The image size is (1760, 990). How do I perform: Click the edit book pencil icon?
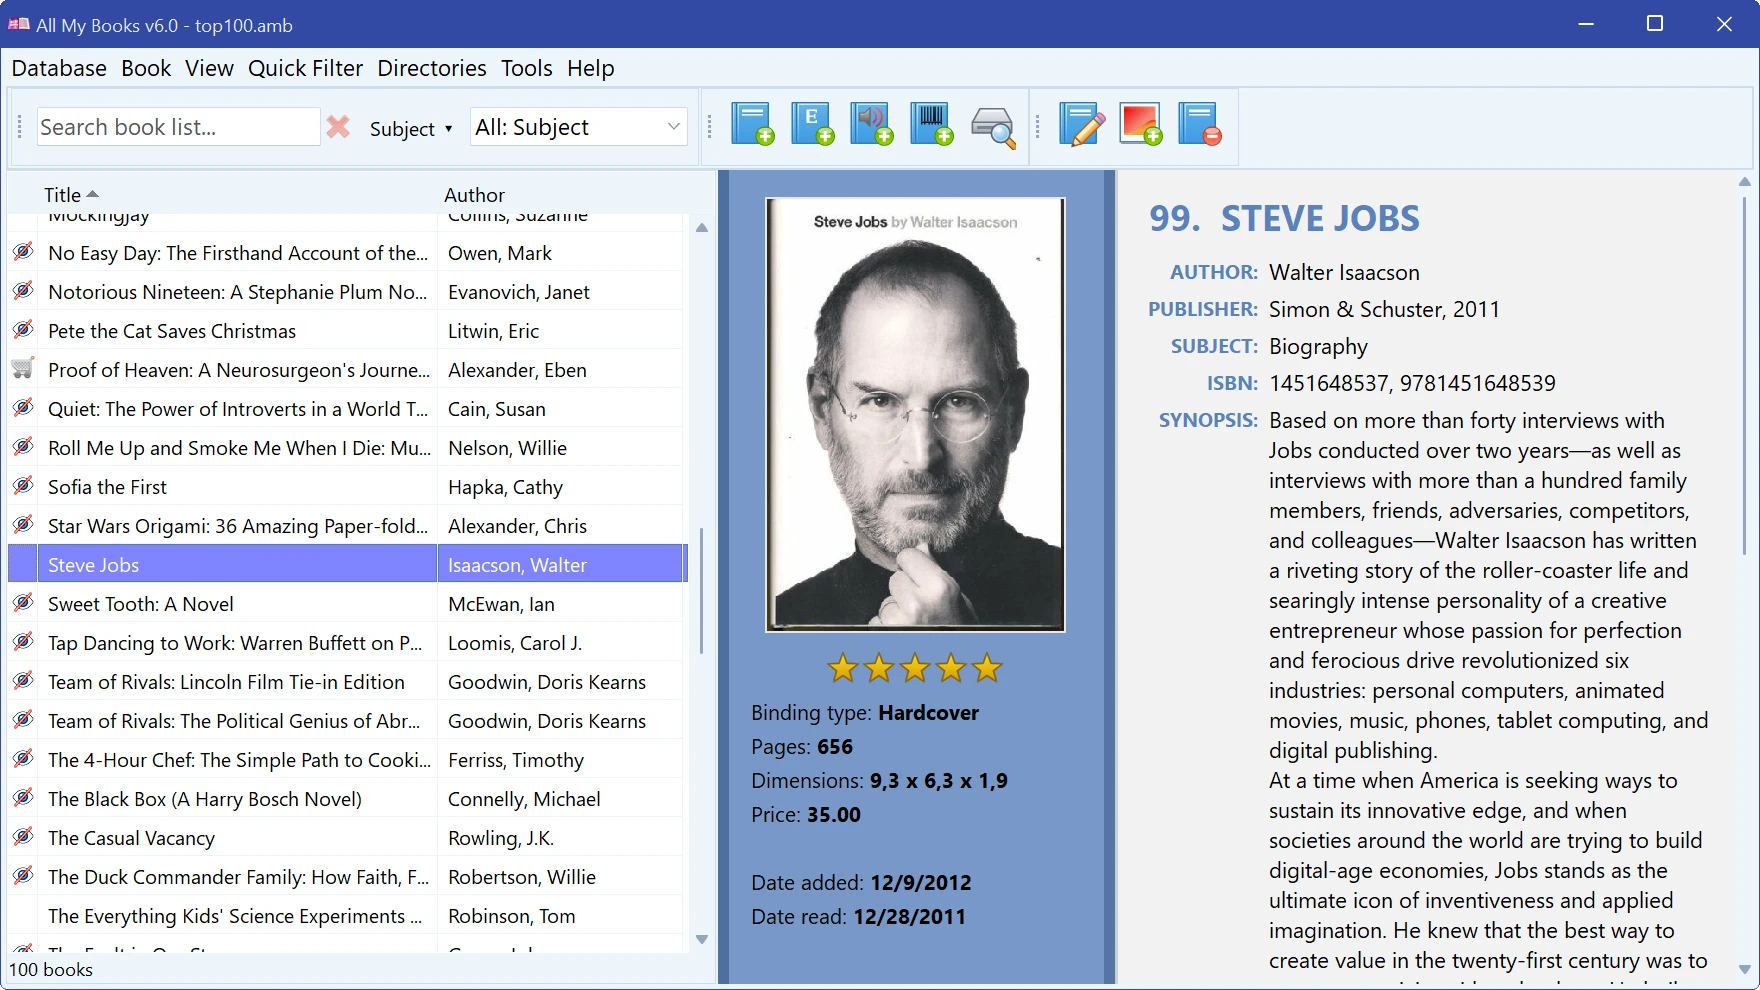coord(1081,125)
